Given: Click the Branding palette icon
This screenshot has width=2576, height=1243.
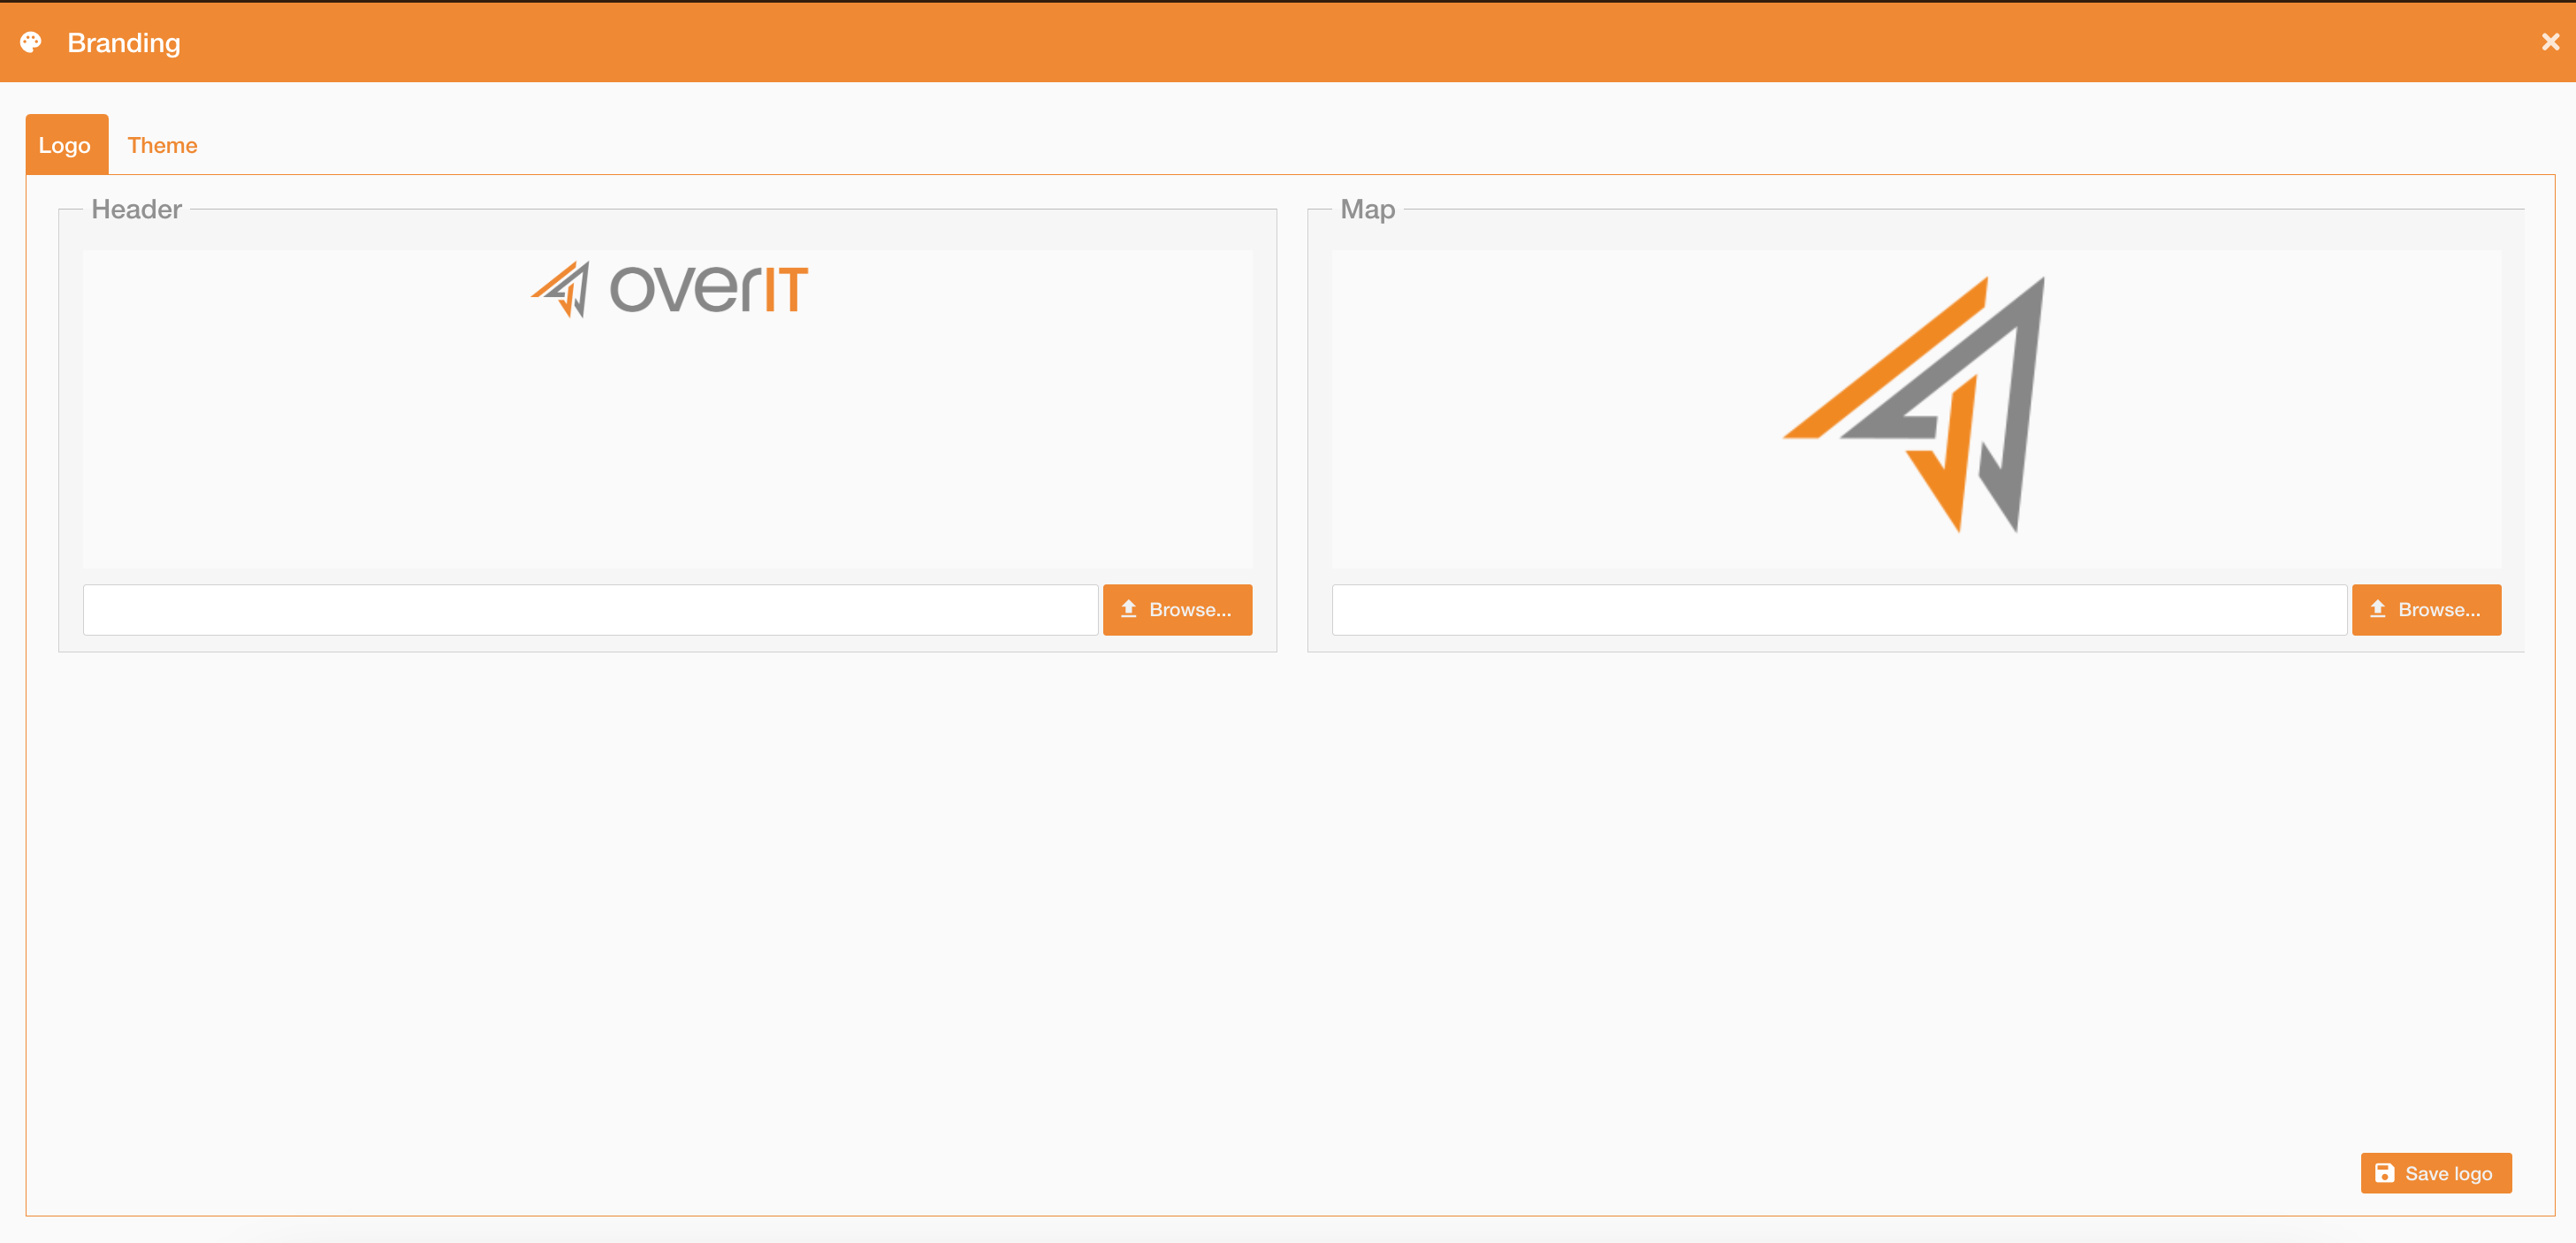Looking at the screenshot, I should click(31, 42).
